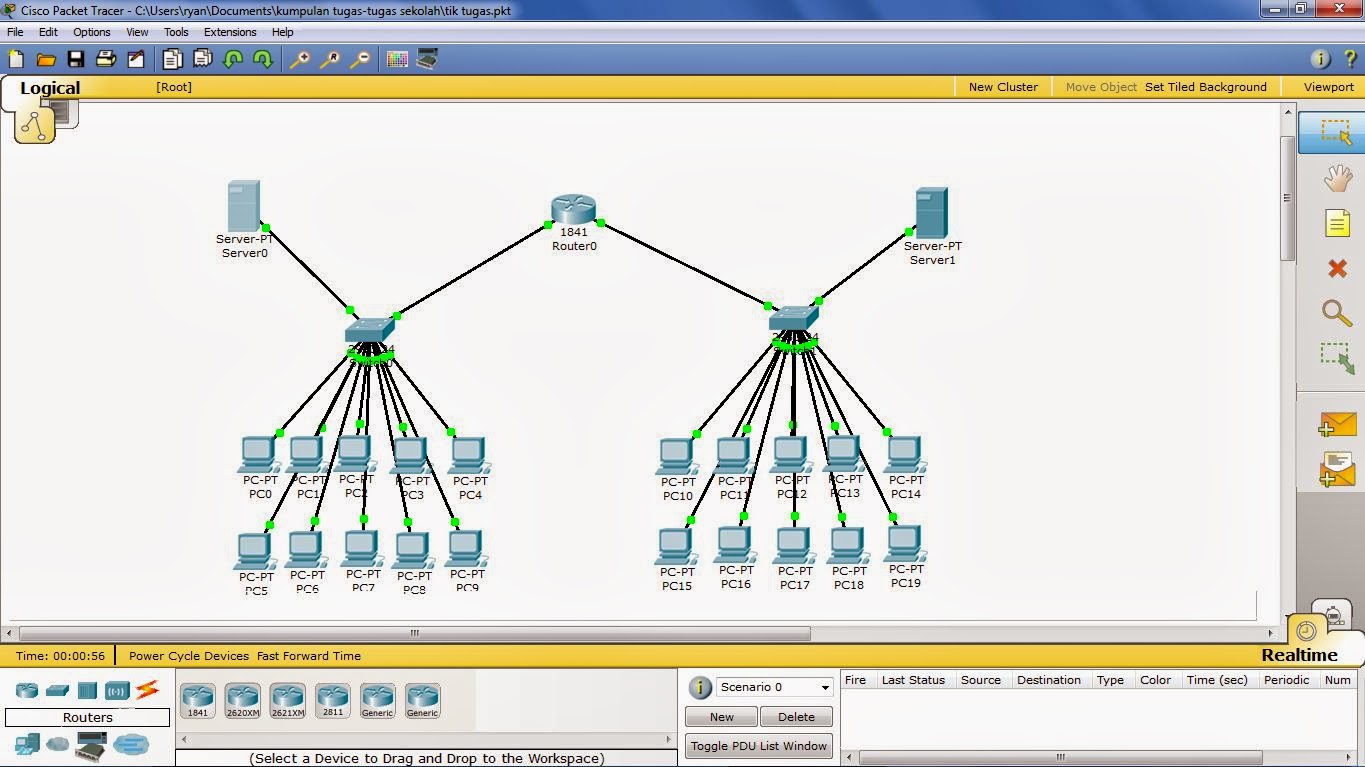
Task: Pick the 2621XM router model
Action: 287,701
